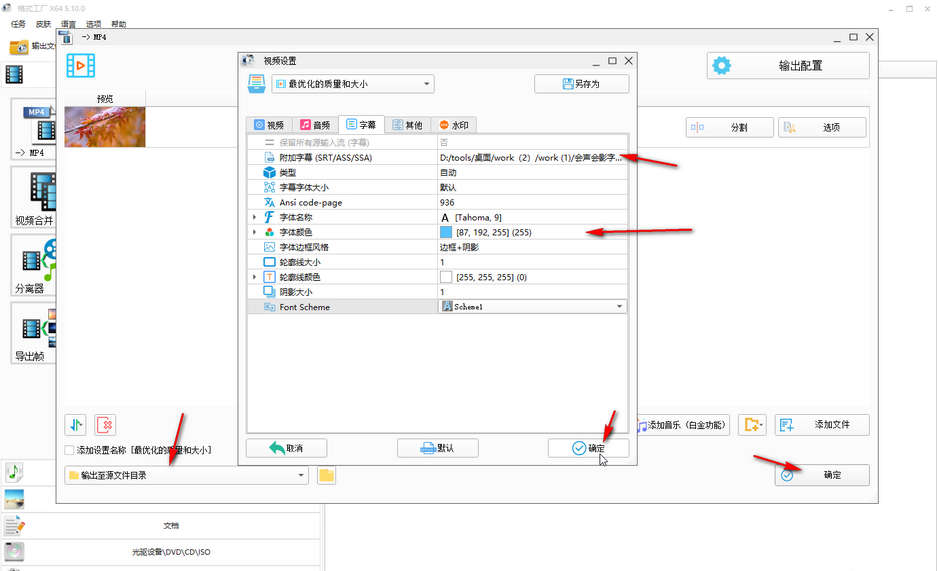Screen dimensions: 938x571
Task: Click 另存为 save-as button
Action: (x=581, y=84)
